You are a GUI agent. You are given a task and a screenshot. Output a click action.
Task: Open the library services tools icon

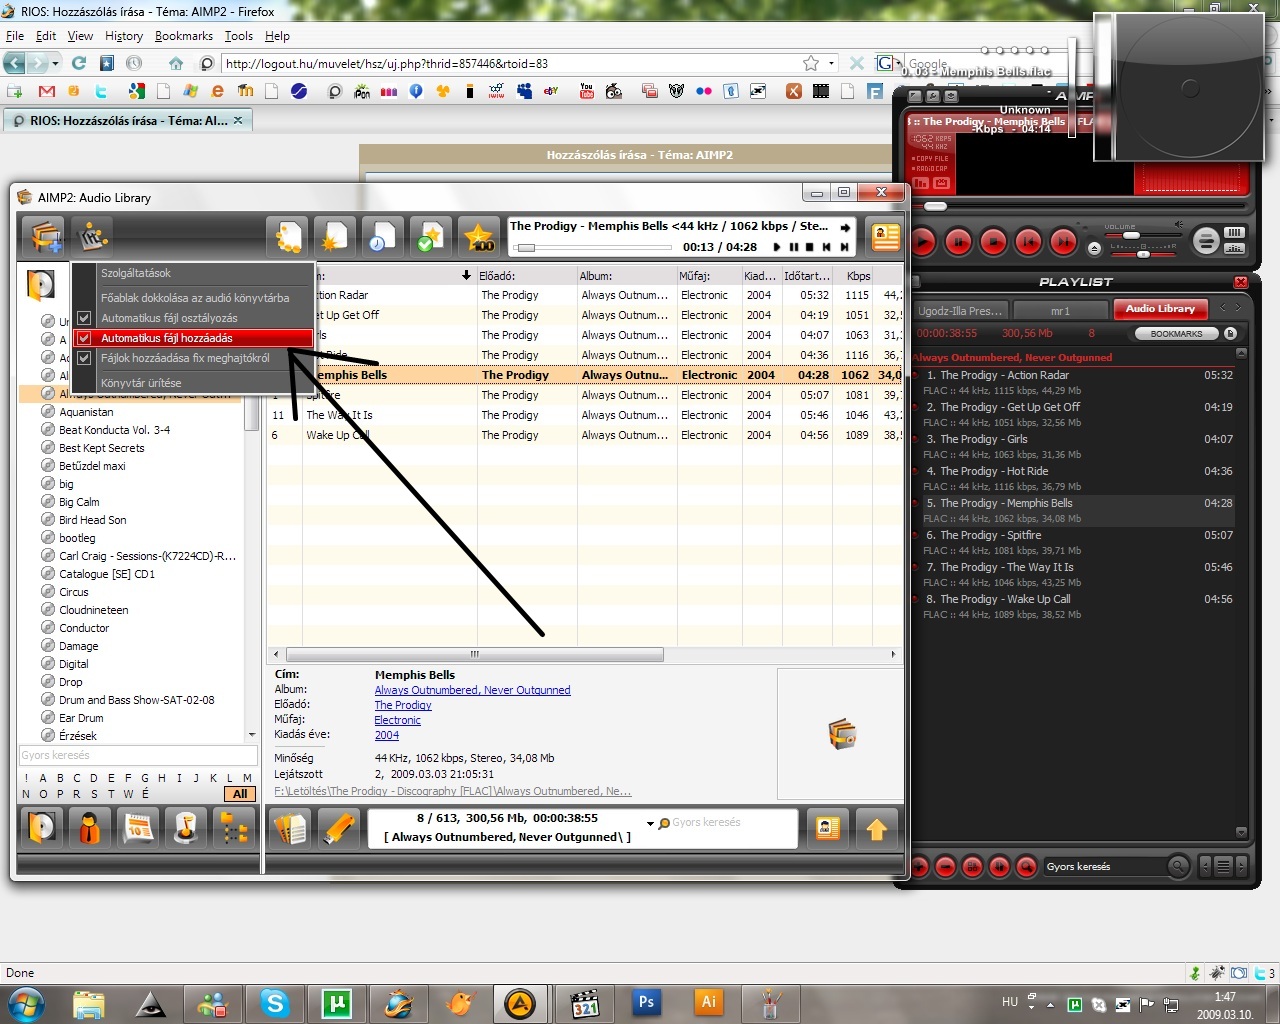coord(92,237)
